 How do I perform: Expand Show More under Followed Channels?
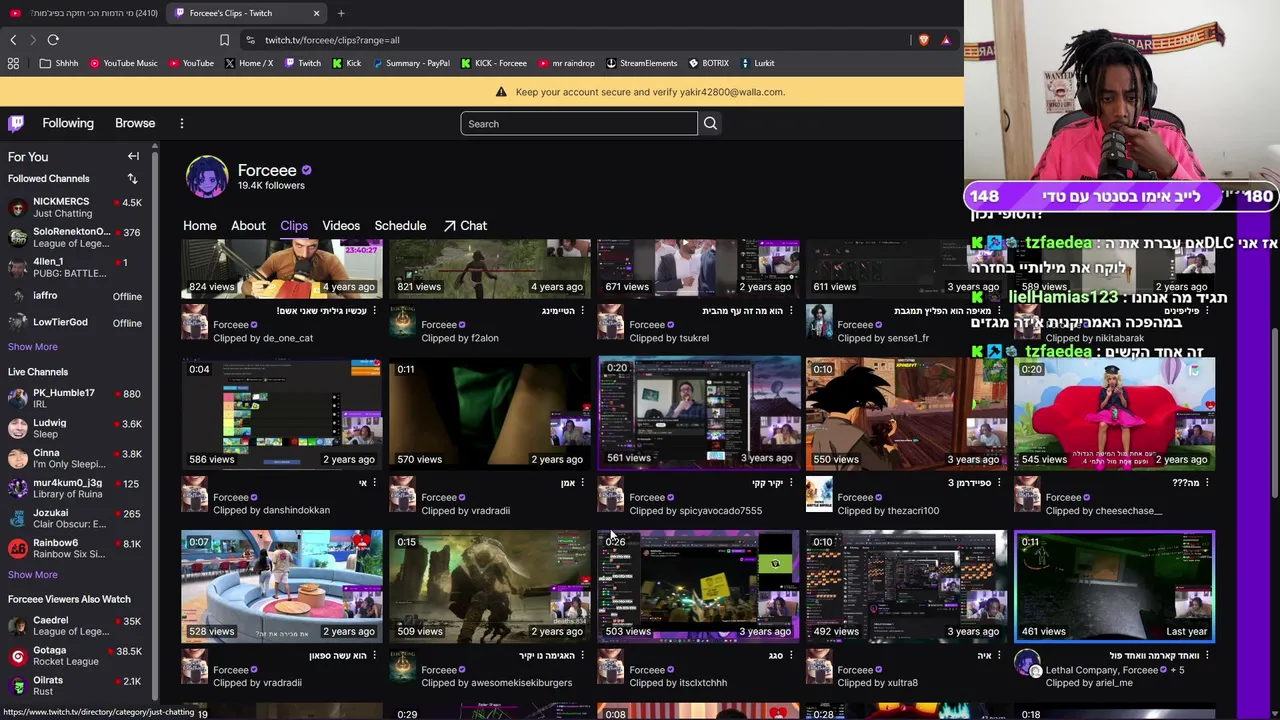(33, 347)
